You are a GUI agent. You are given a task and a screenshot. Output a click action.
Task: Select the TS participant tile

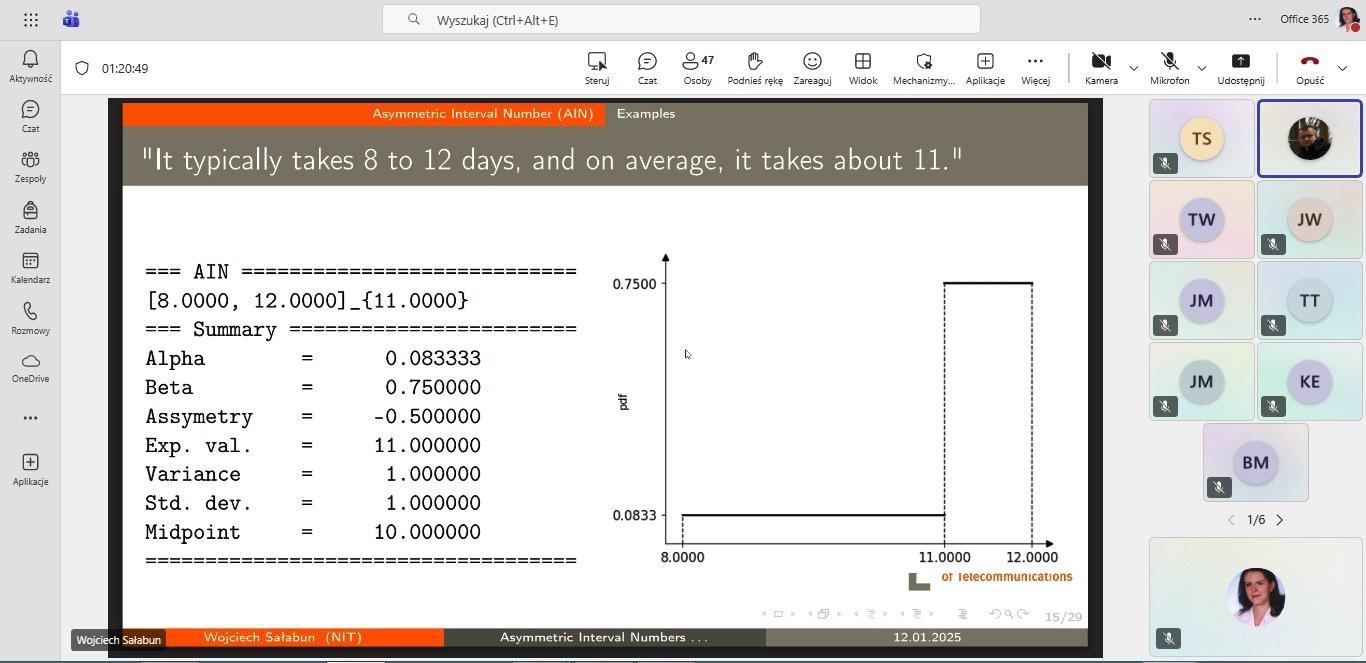[1201, 139]
